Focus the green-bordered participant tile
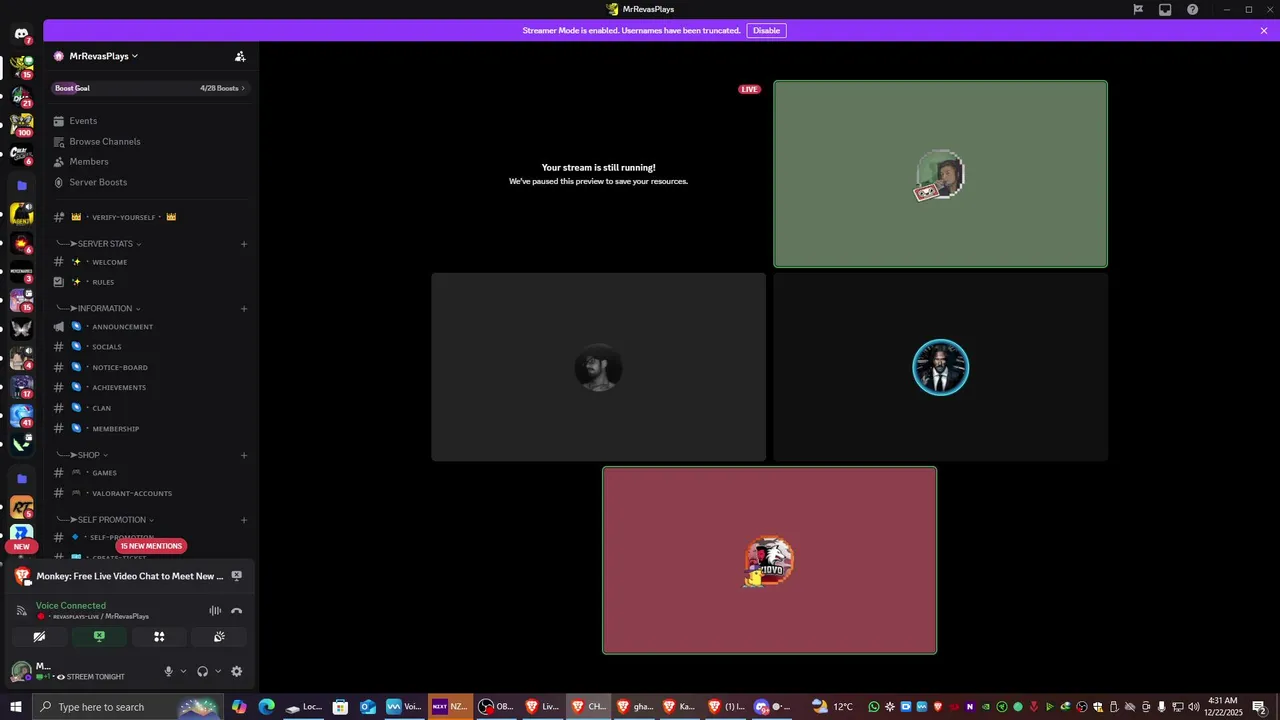 coord(940,174)
